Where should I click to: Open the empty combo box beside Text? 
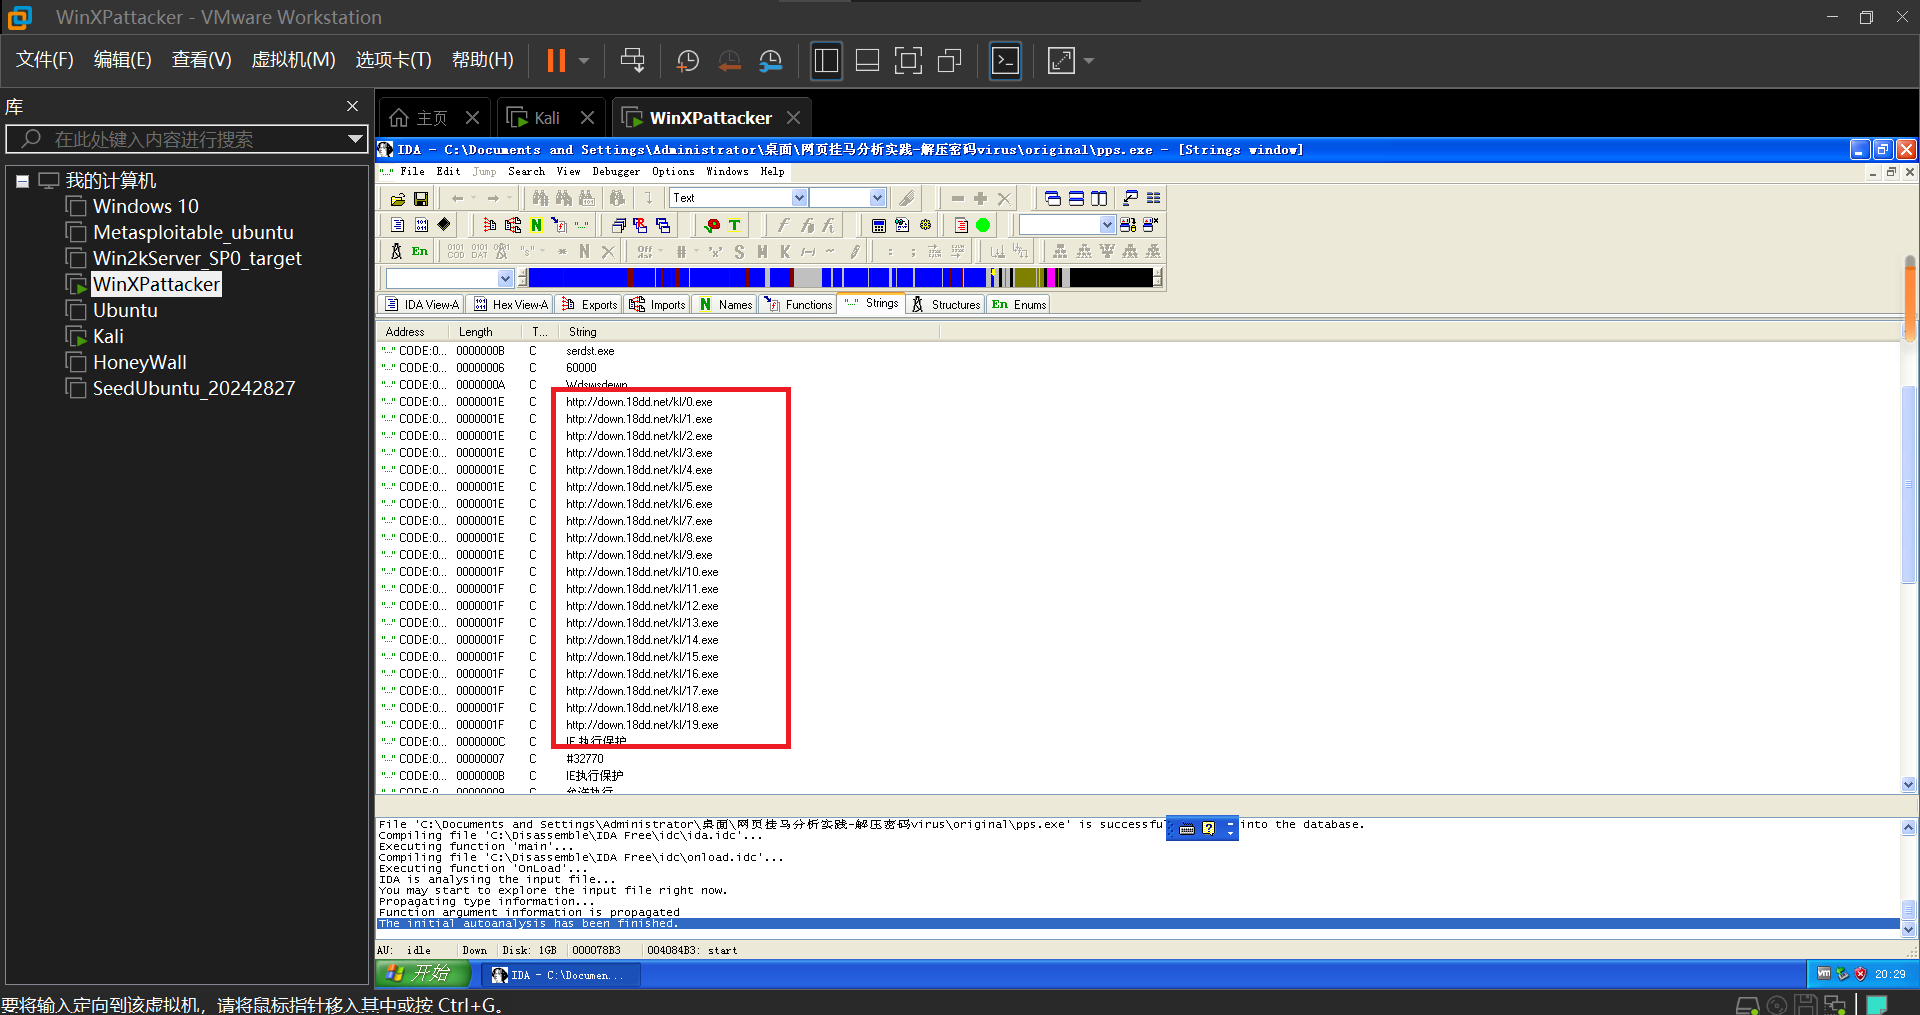[847, 198]
